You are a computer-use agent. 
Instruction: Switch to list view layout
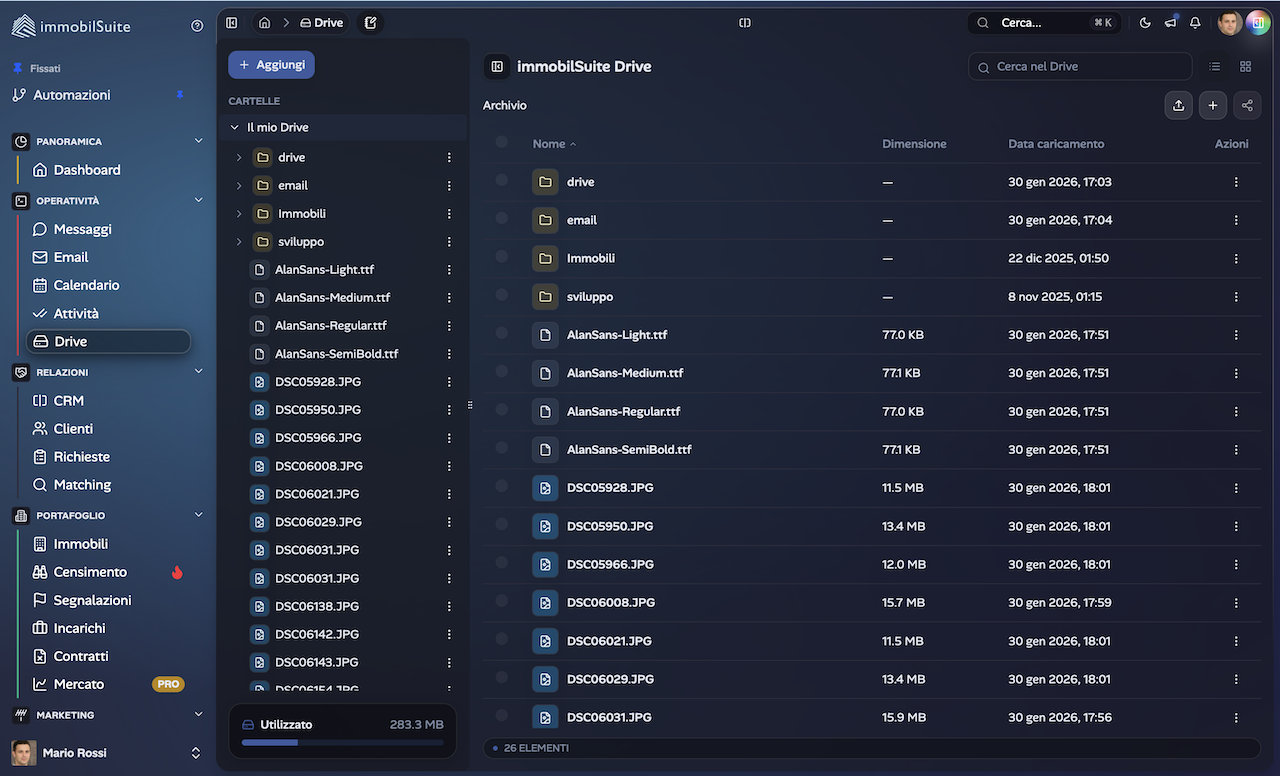[x=1214, y=67]
